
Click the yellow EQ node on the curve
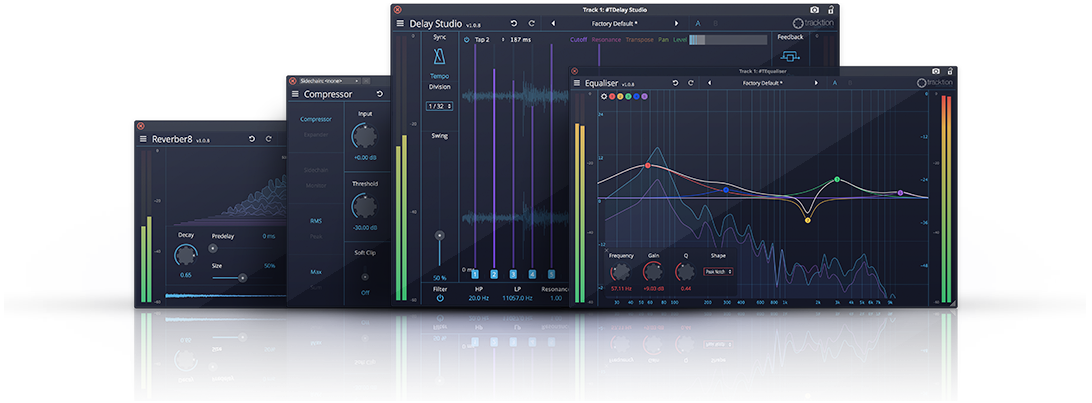(808, 221)
